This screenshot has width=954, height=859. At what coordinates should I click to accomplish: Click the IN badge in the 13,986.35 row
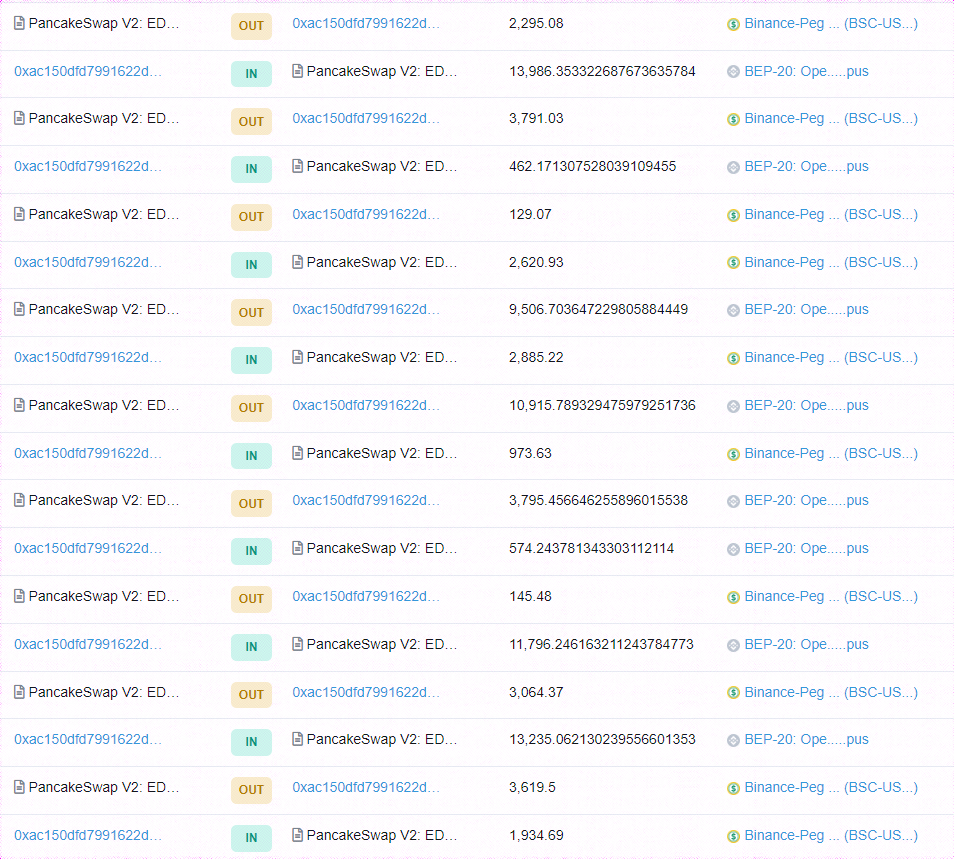coord(251,74)
